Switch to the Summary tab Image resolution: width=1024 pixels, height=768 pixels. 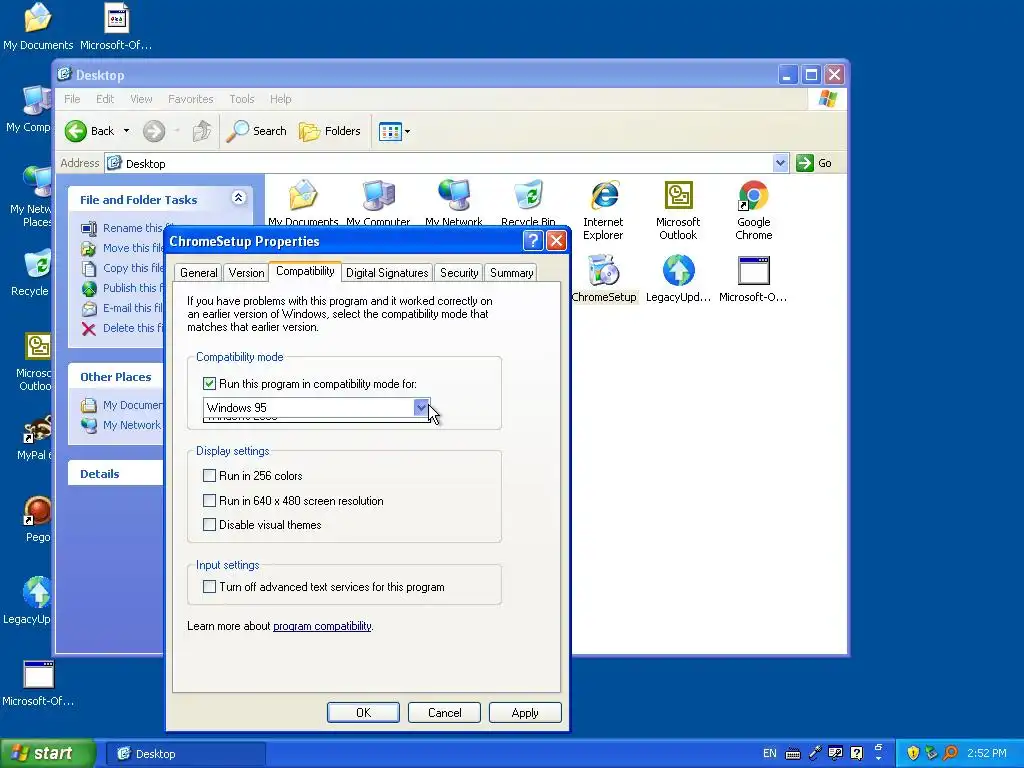point(511,273)
